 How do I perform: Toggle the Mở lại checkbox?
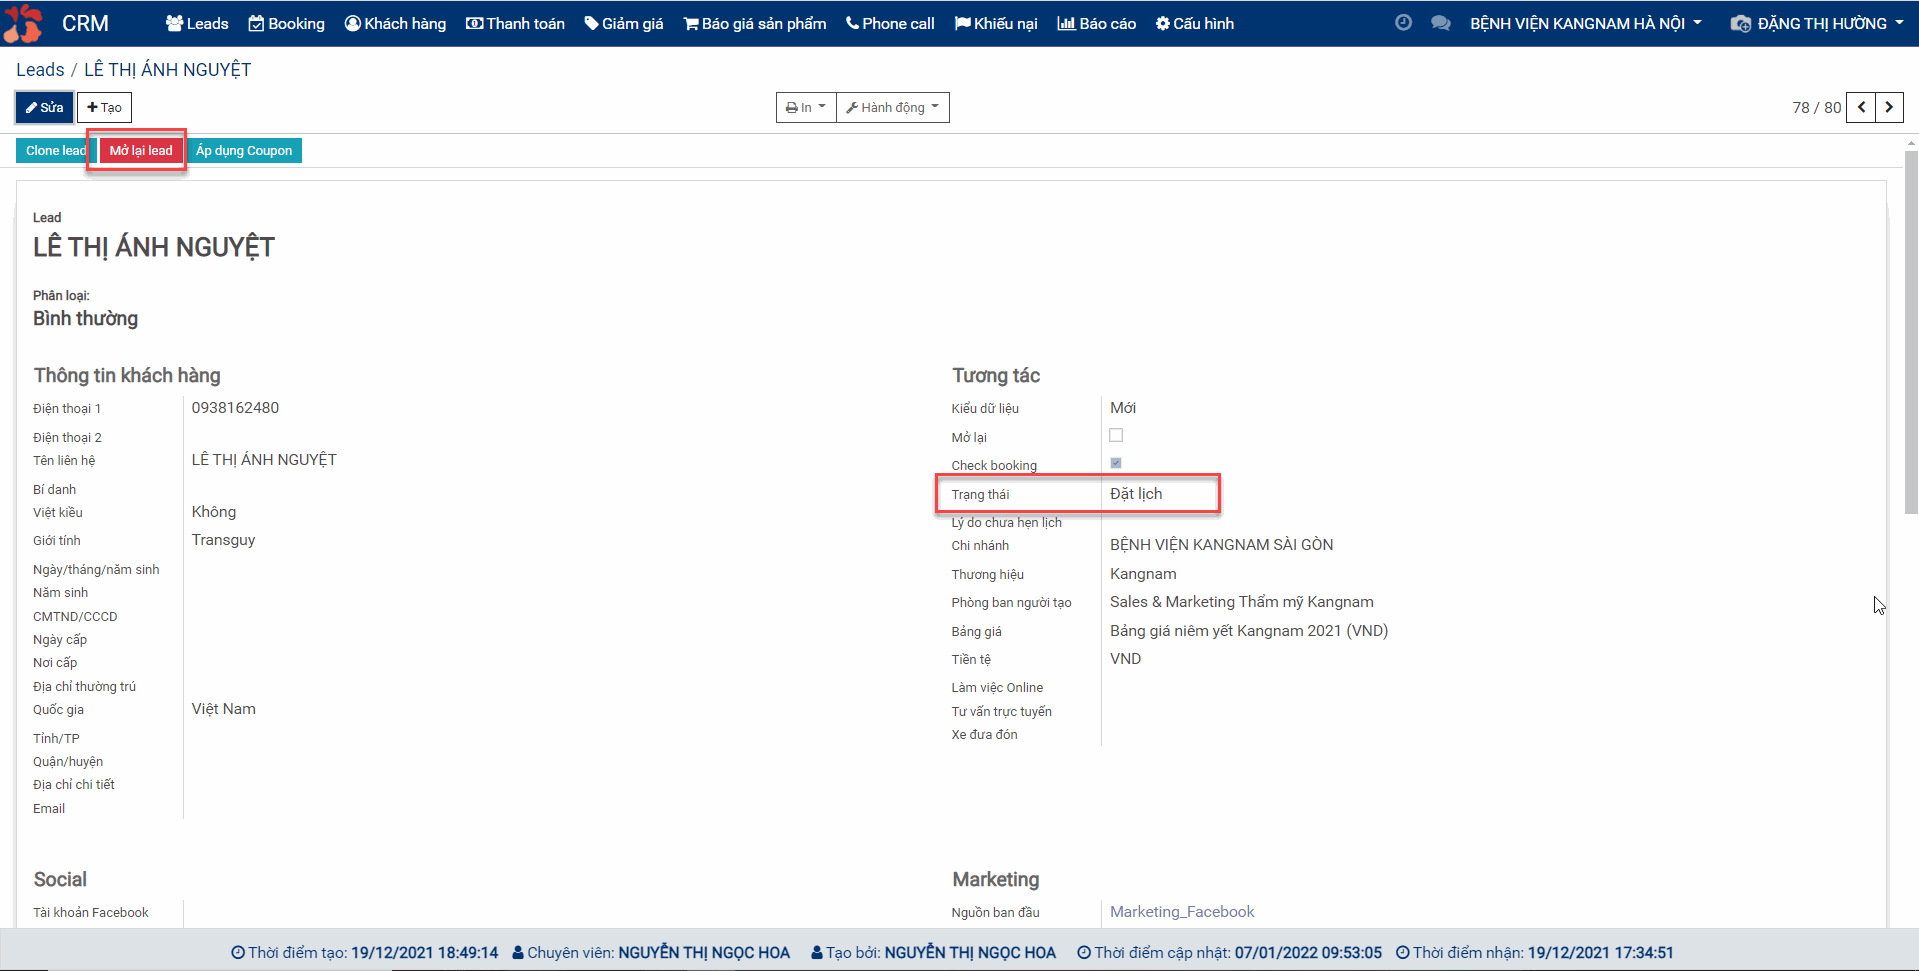point(1116,435)
